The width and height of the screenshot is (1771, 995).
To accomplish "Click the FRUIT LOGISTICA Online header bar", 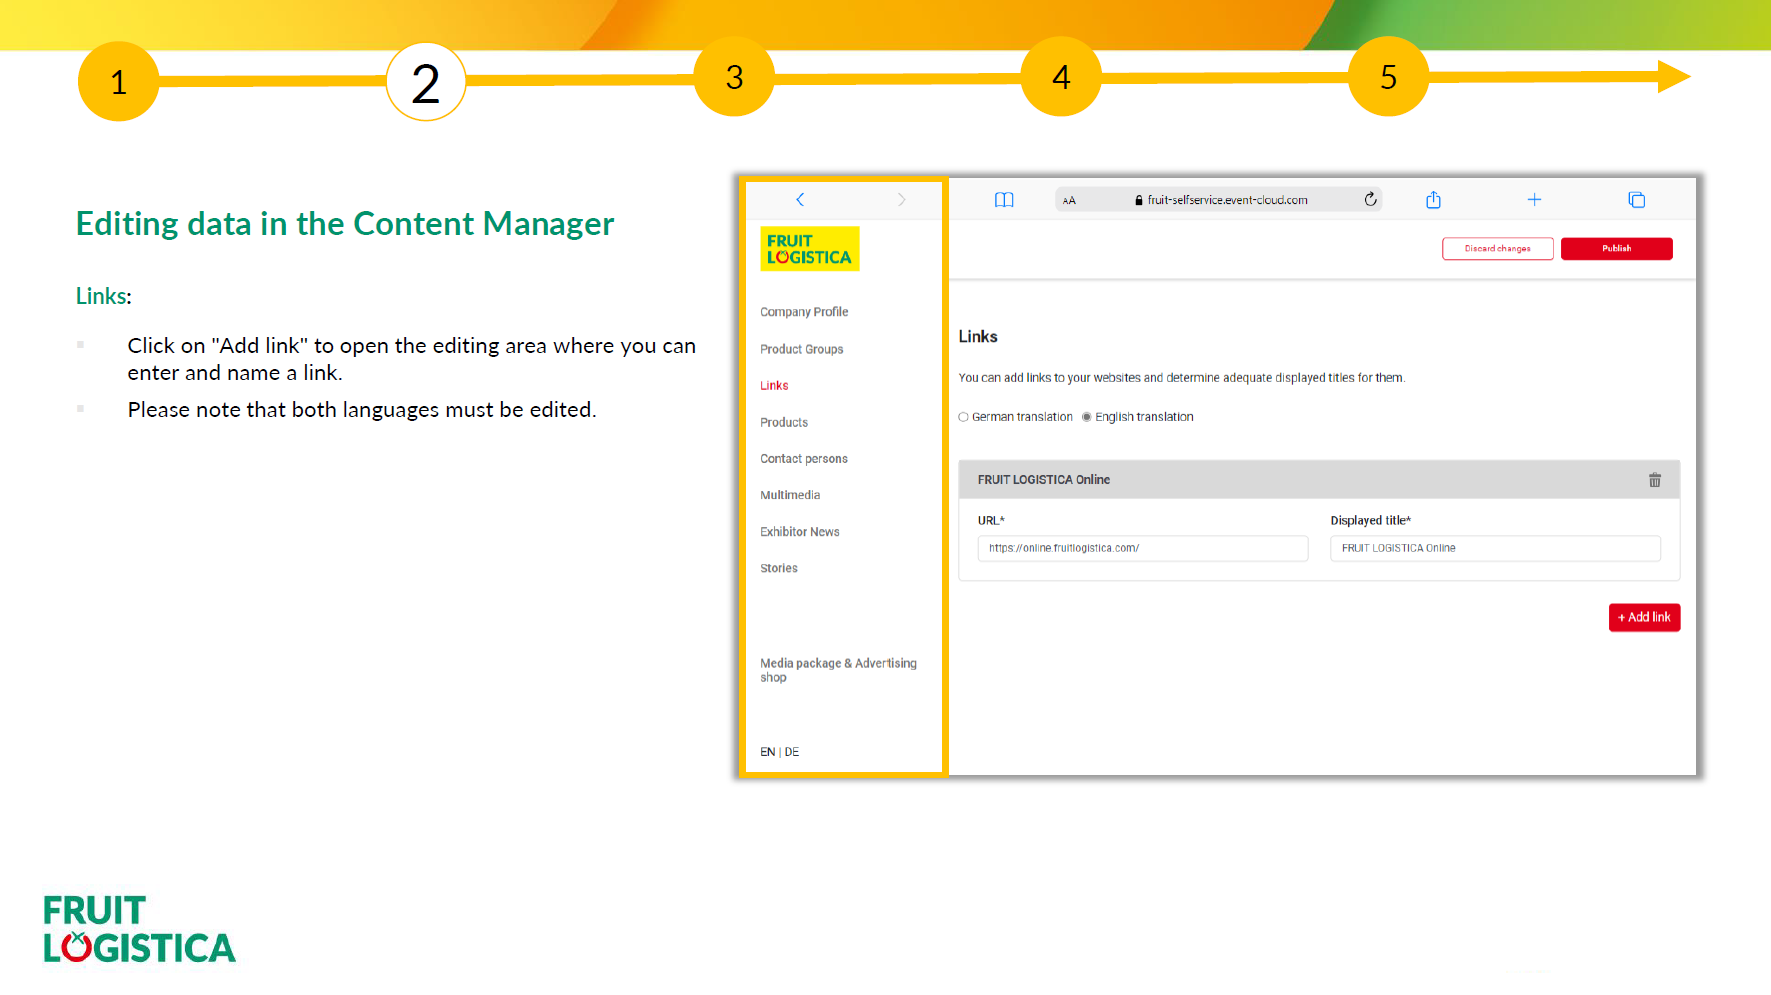I will tap(1319, 480).
